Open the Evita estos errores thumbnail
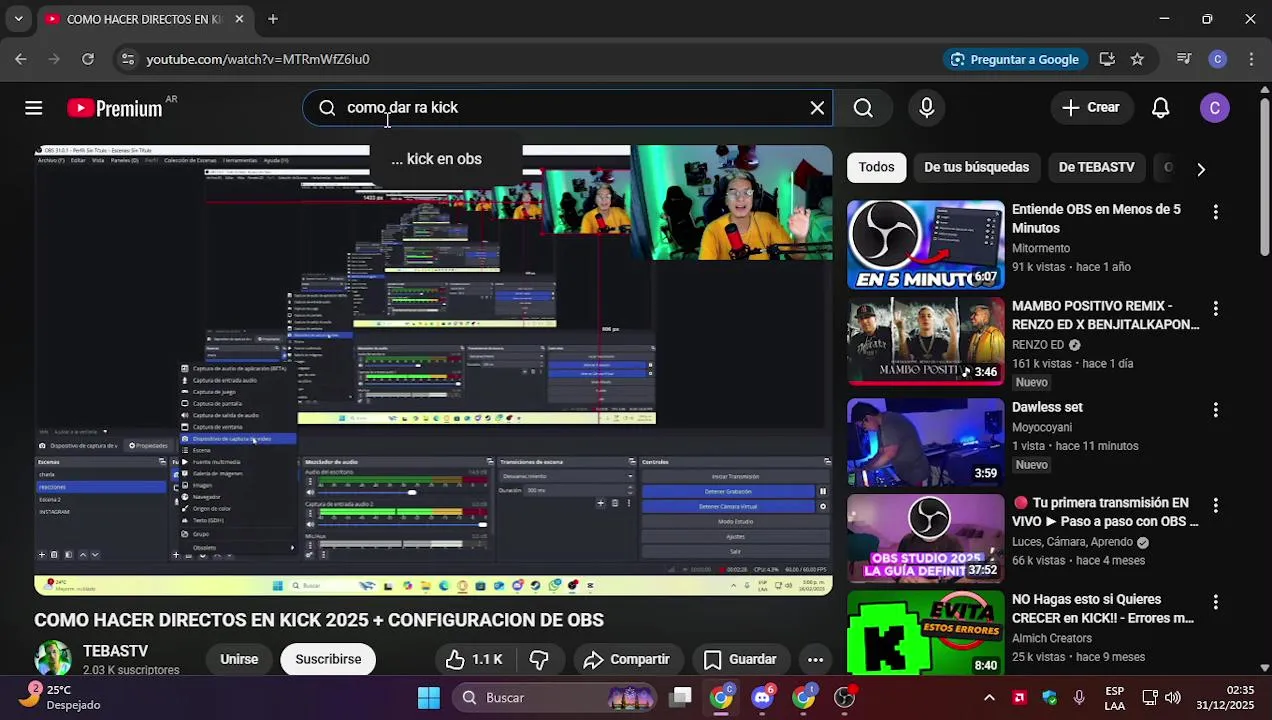 click(926, 634)
